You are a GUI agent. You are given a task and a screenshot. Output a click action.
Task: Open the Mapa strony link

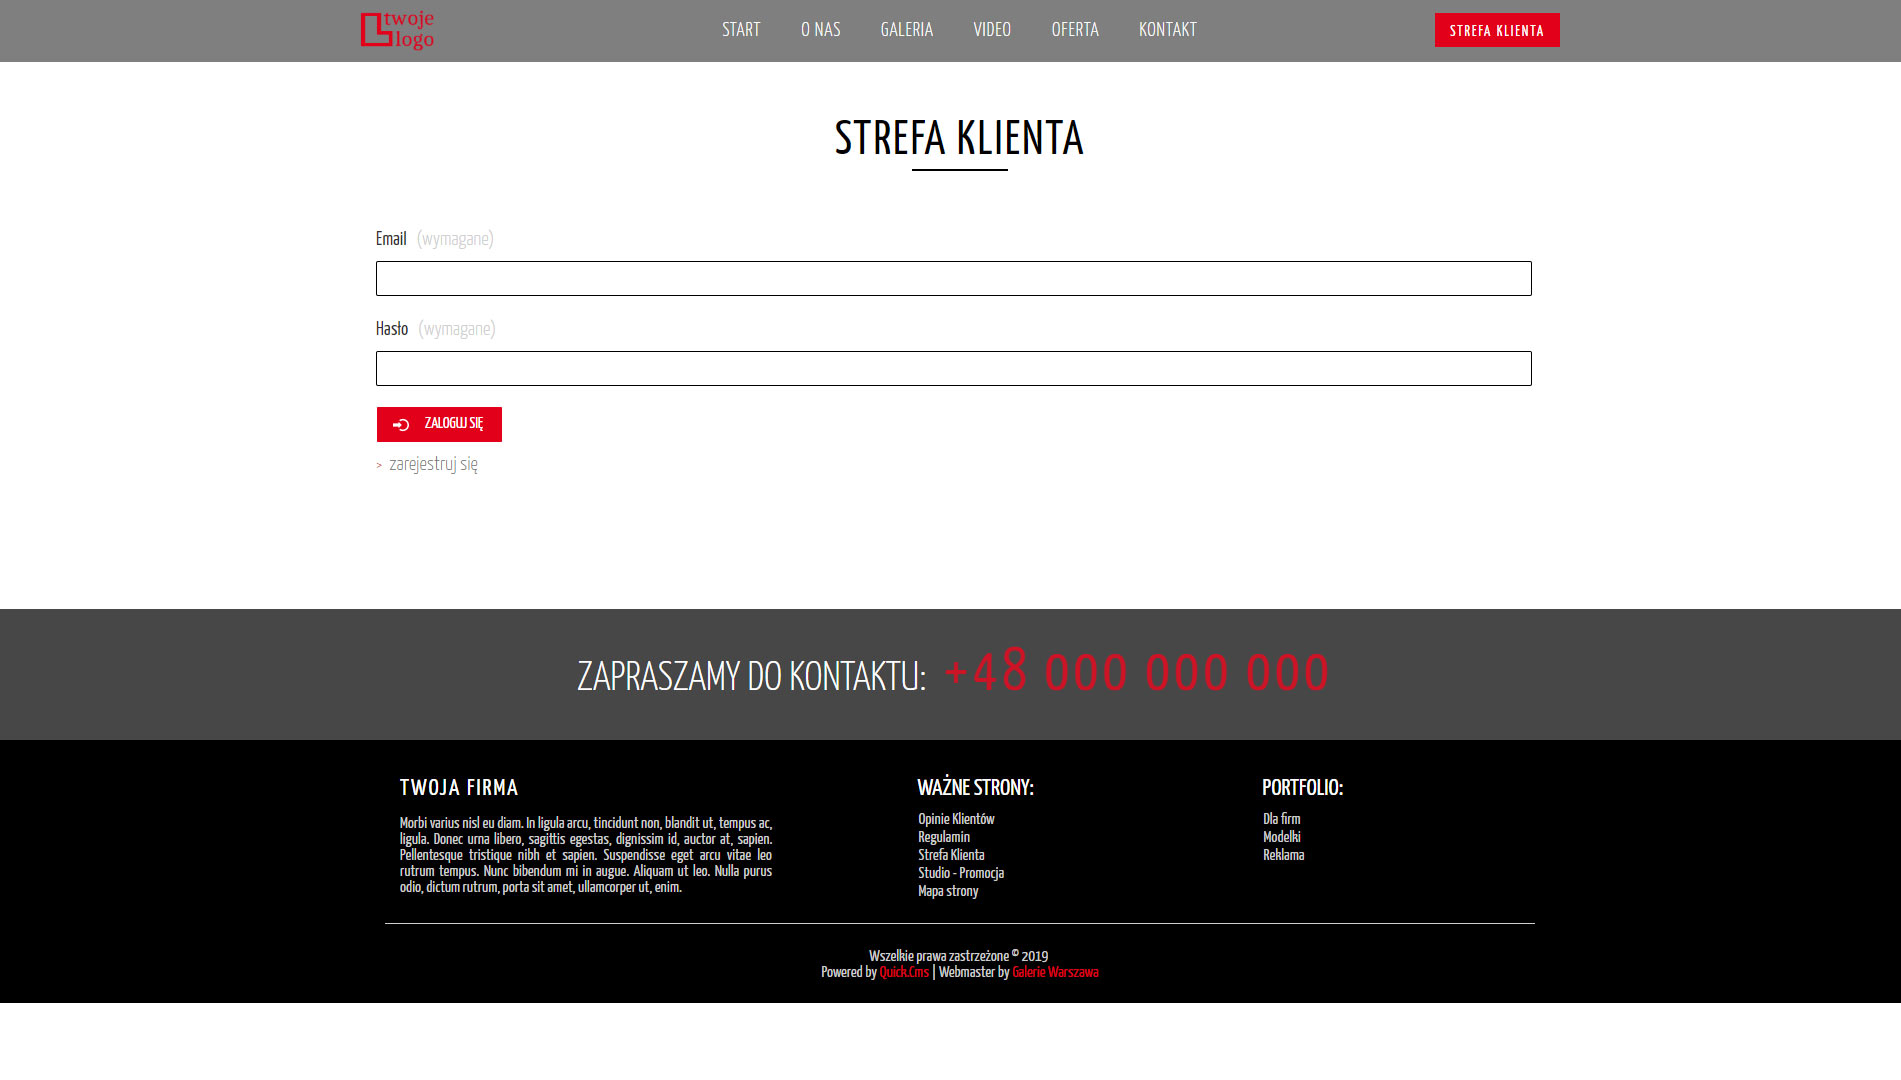[x=947, y=891]
